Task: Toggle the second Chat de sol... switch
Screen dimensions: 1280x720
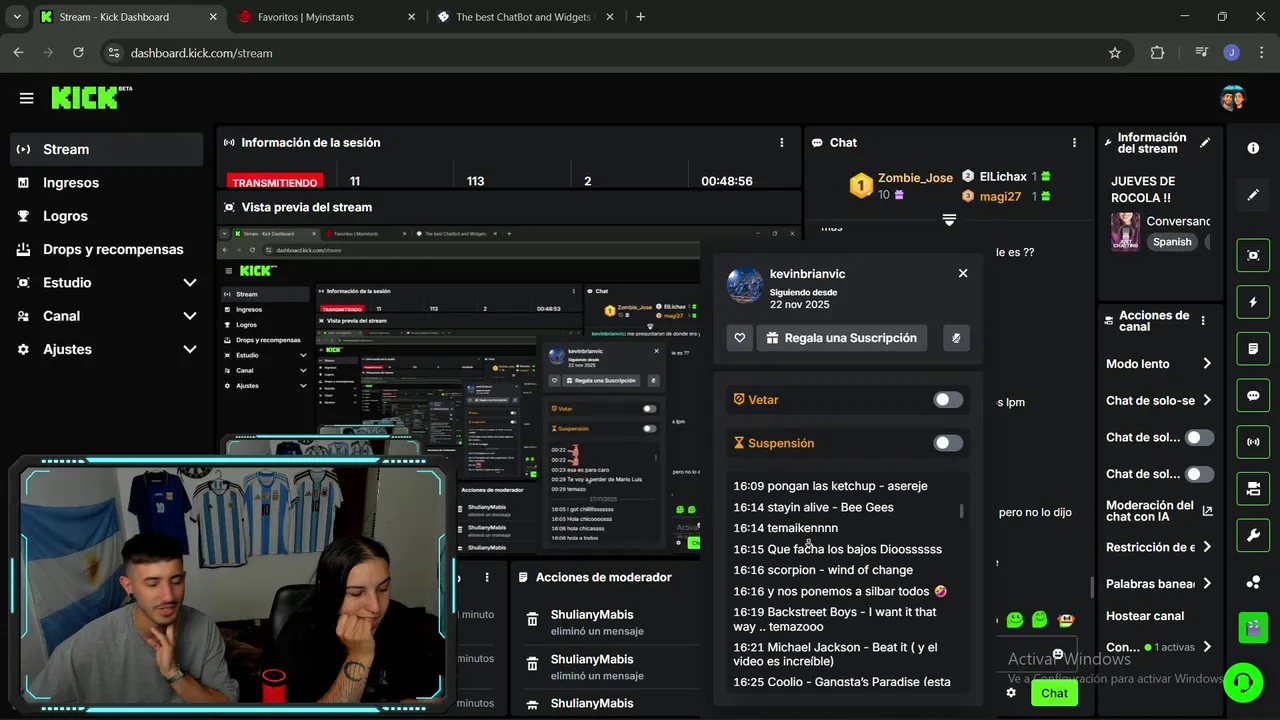Action: [1199, 474]
